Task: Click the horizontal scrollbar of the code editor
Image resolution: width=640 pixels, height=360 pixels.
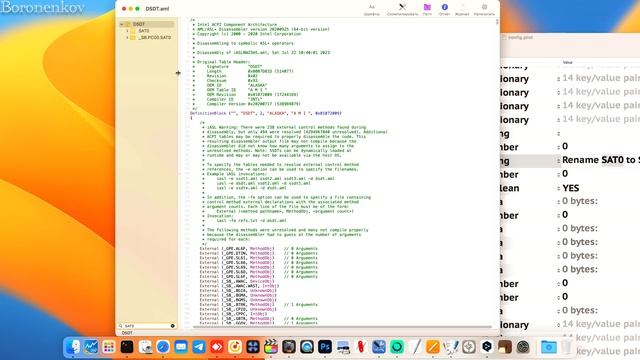Action: (x=342, y=327)
